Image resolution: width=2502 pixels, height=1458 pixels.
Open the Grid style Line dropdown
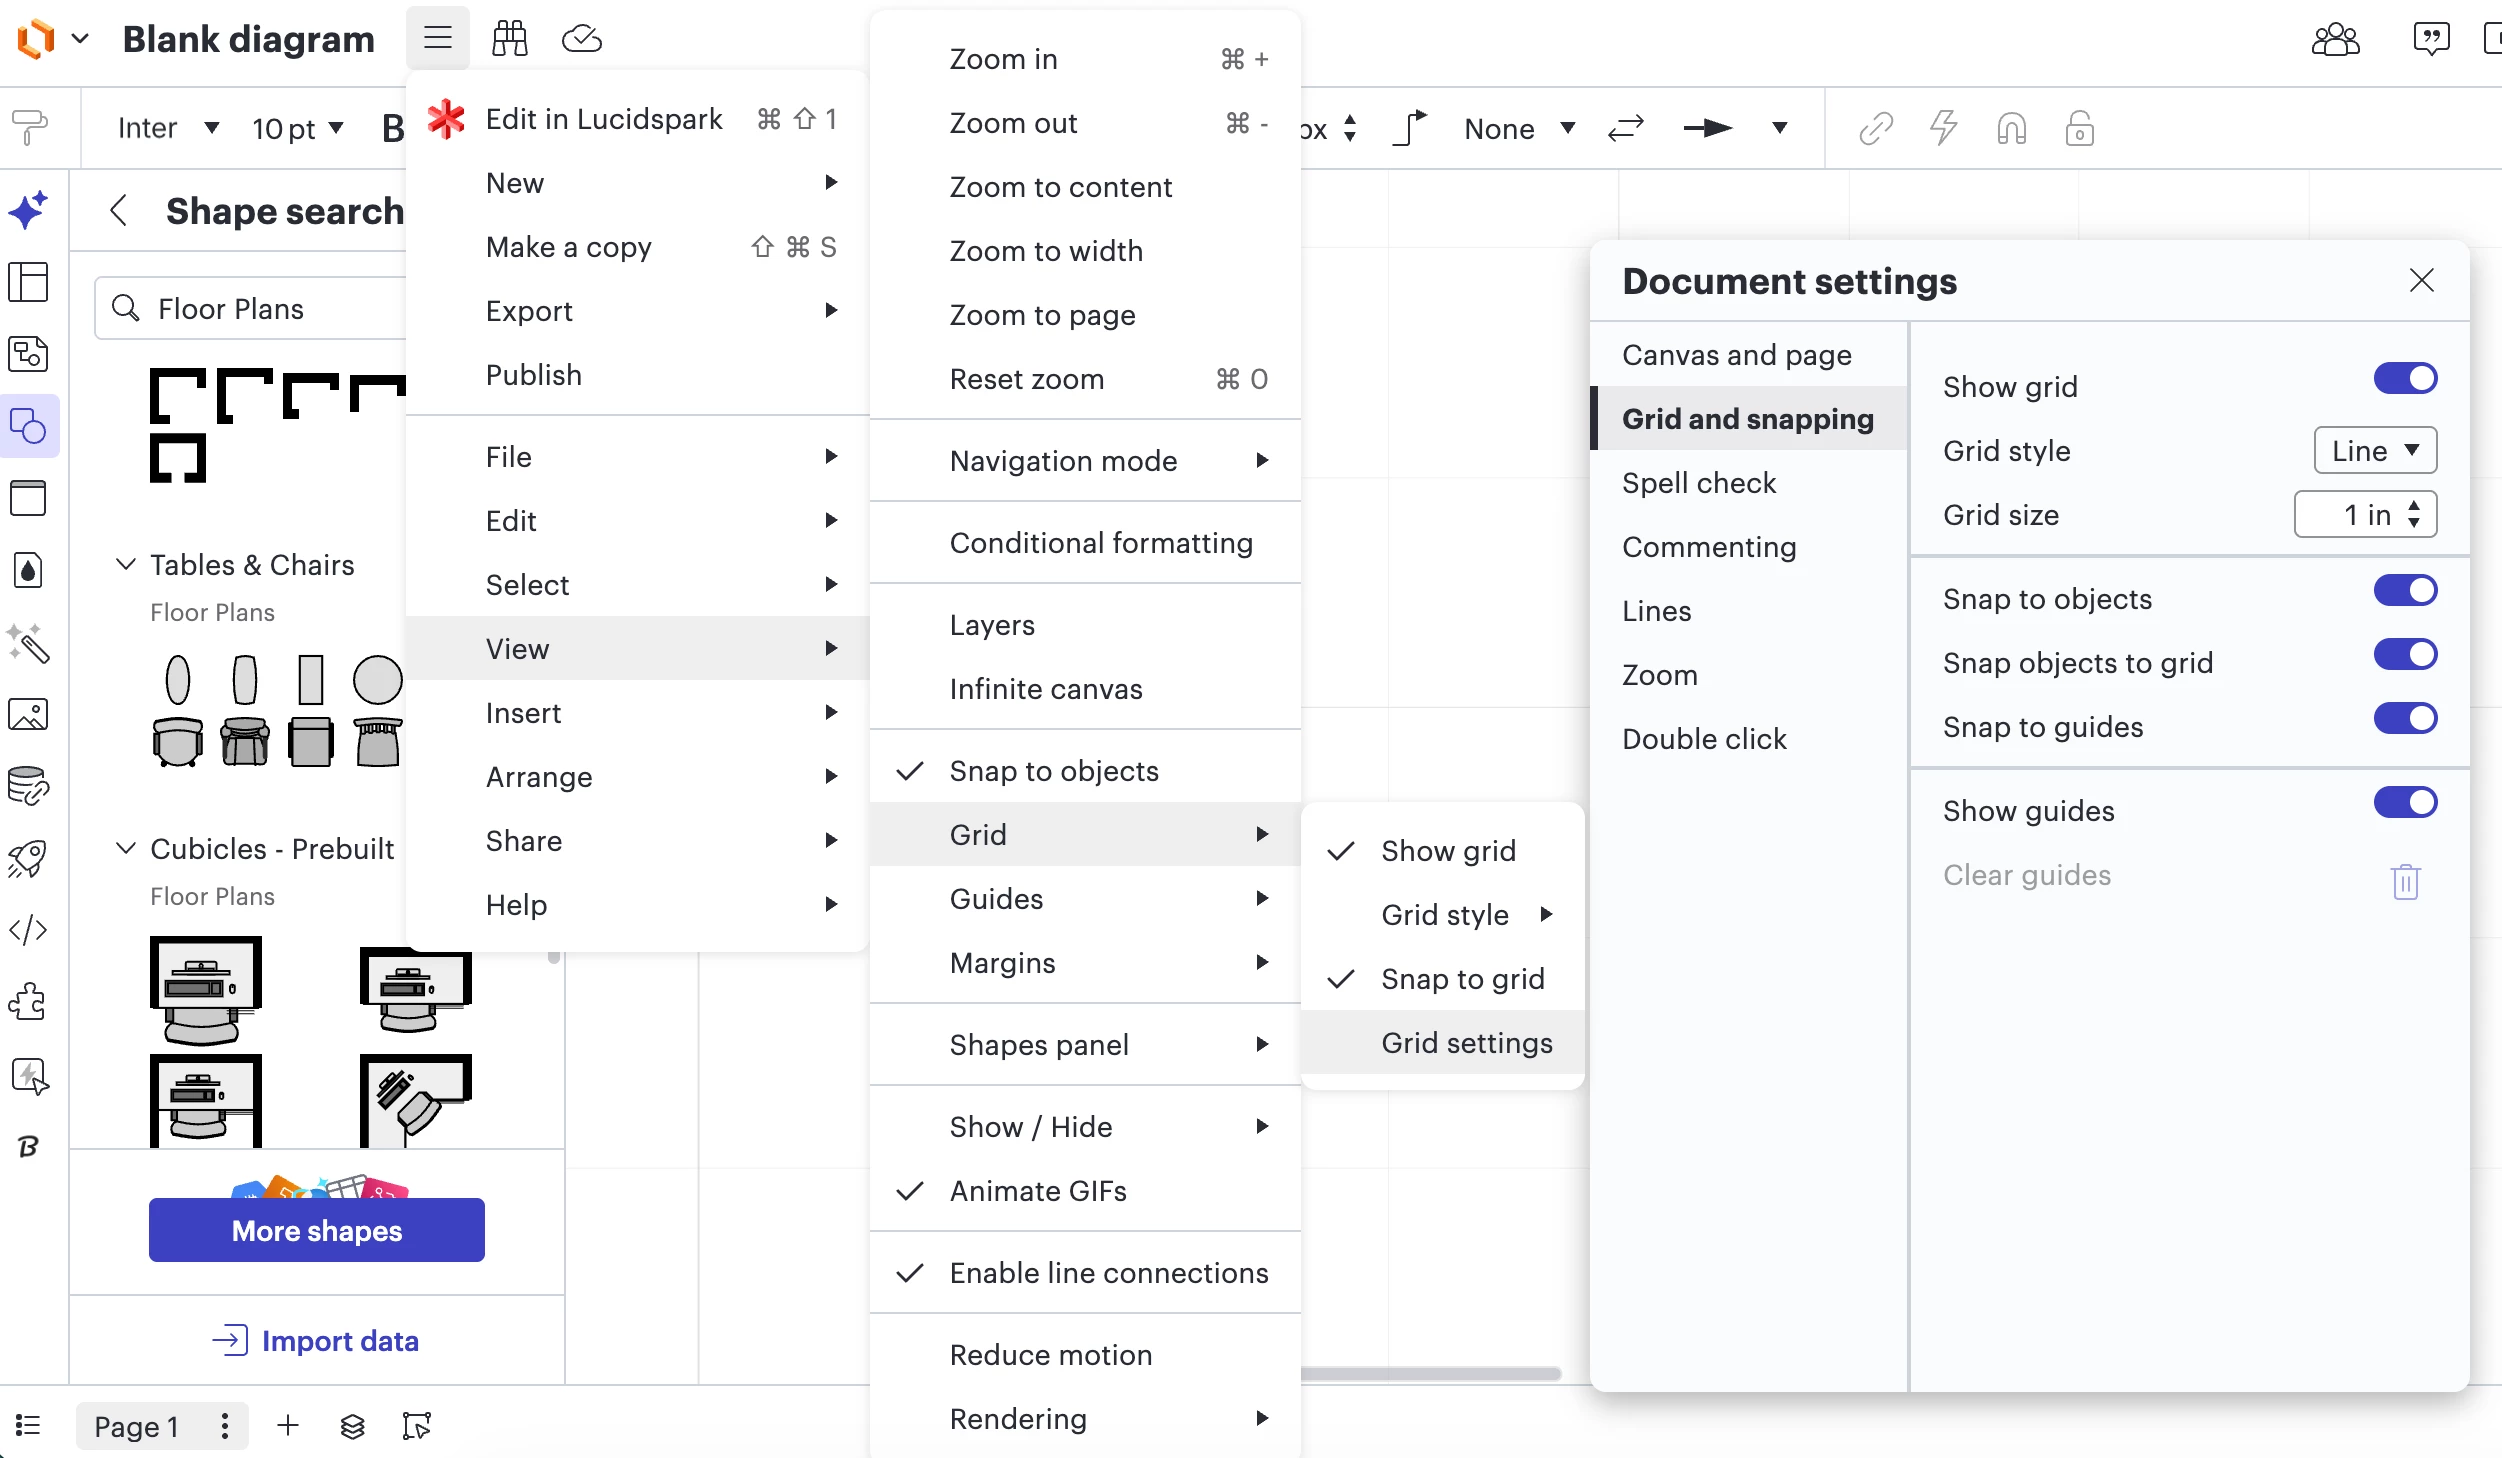click(x=2374, y=451)
